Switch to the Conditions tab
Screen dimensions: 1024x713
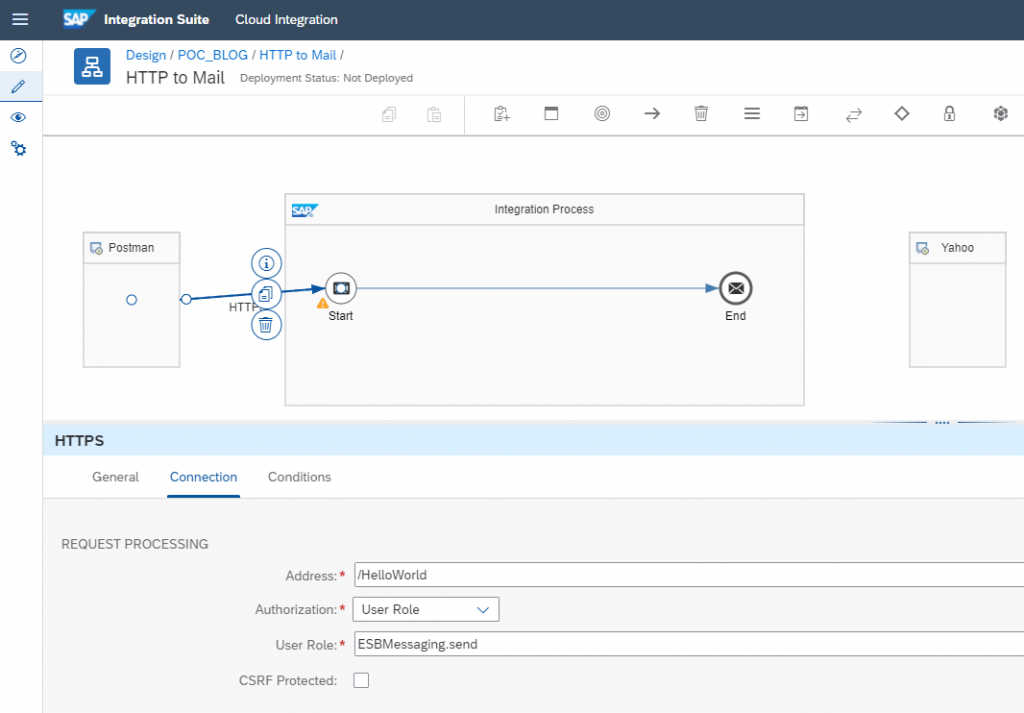pyautogui.click(x=299, y=477)
